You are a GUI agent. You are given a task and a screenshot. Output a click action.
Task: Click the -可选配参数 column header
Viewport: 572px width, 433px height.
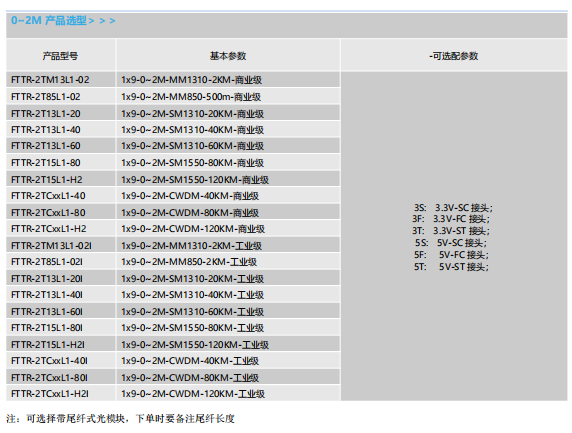pos(454,56)
